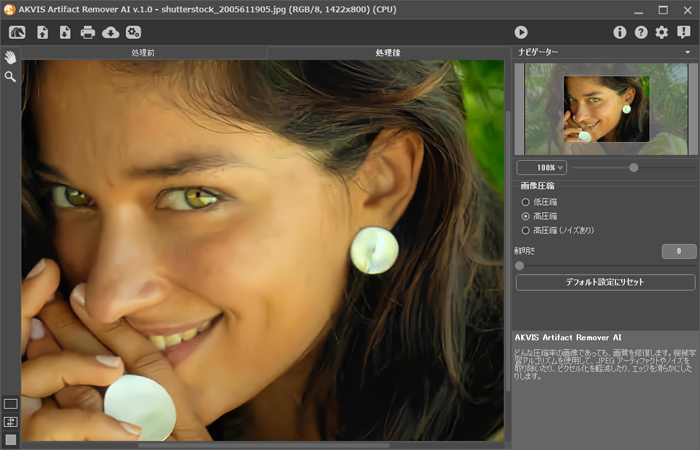Switch to single window view mode icon

point(10,404)
